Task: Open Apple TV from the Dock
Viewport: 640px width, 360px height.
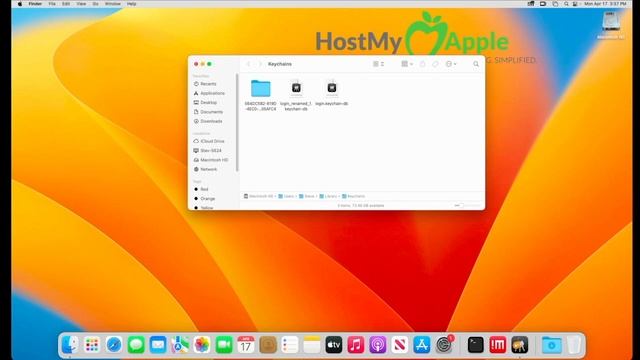Action: pos(334,345)
